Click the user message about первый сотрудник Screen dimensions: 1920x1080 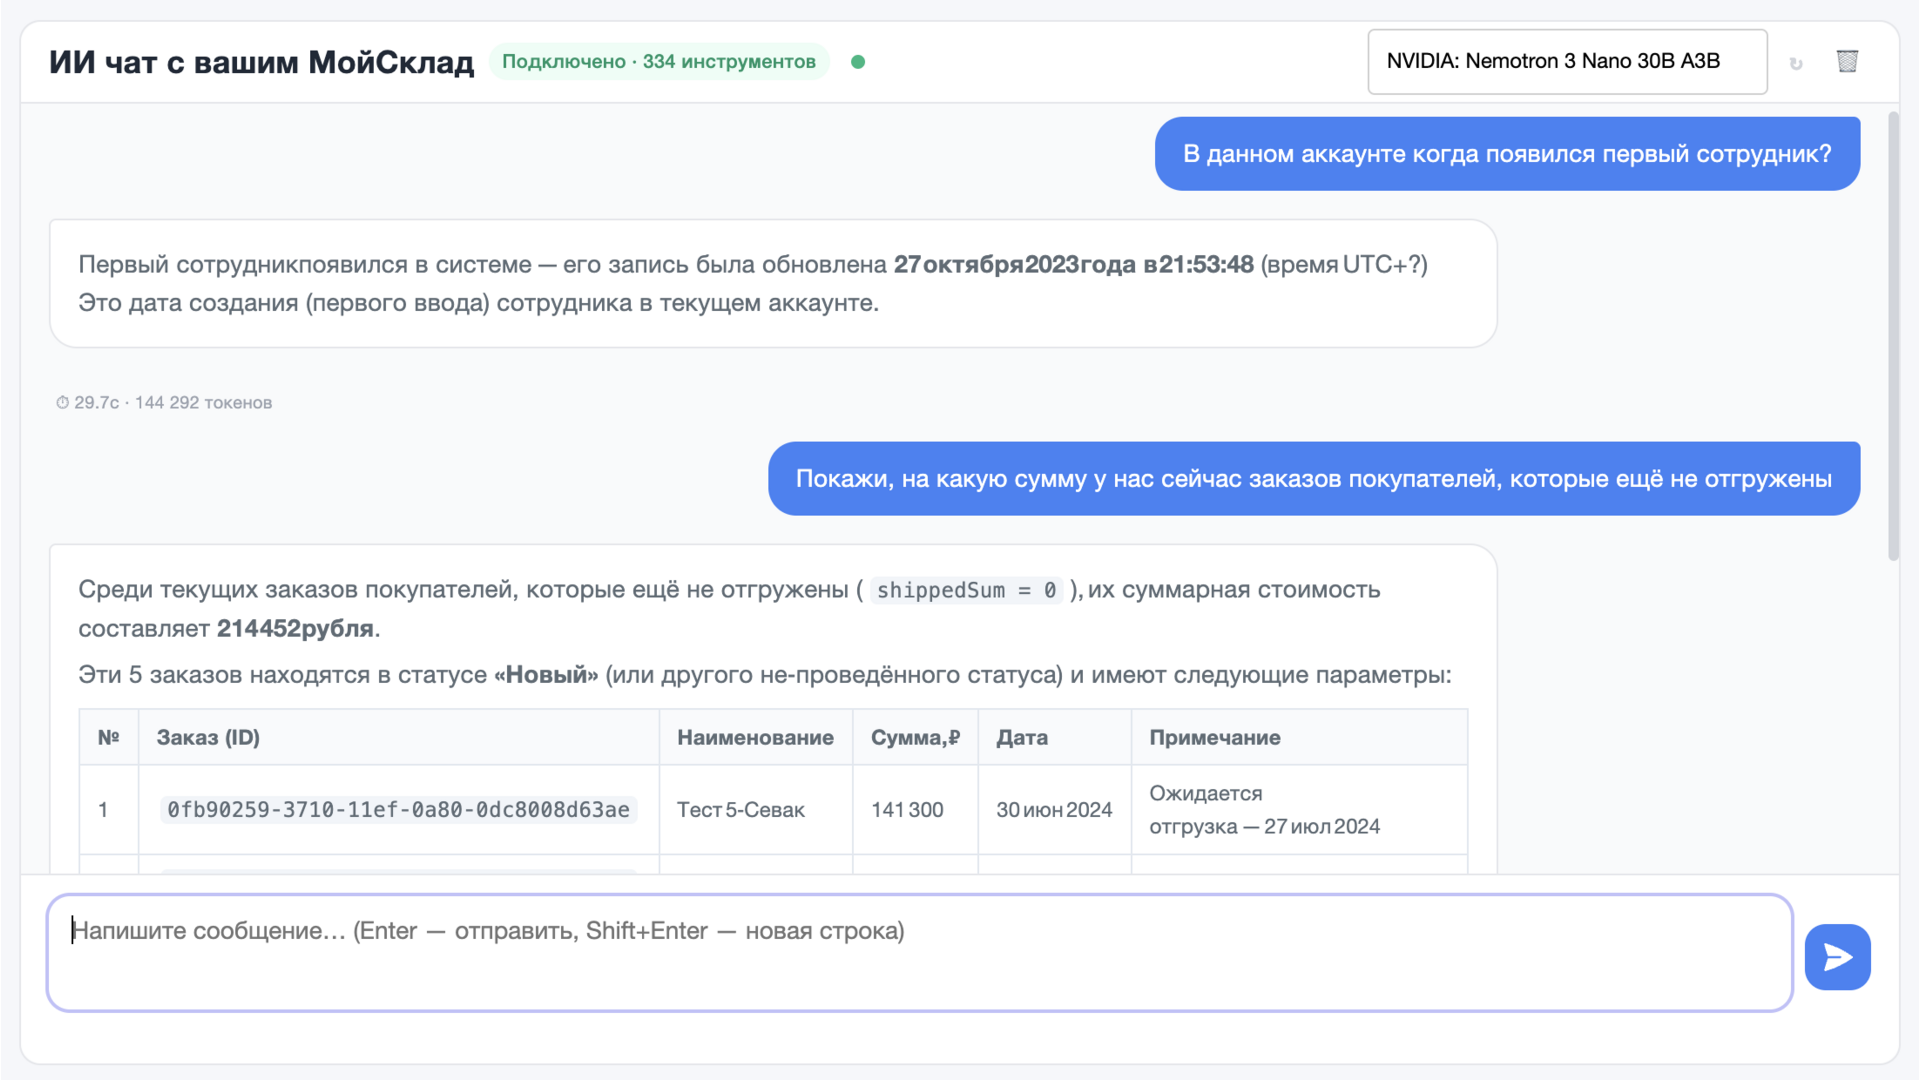tap(1506, 154)
